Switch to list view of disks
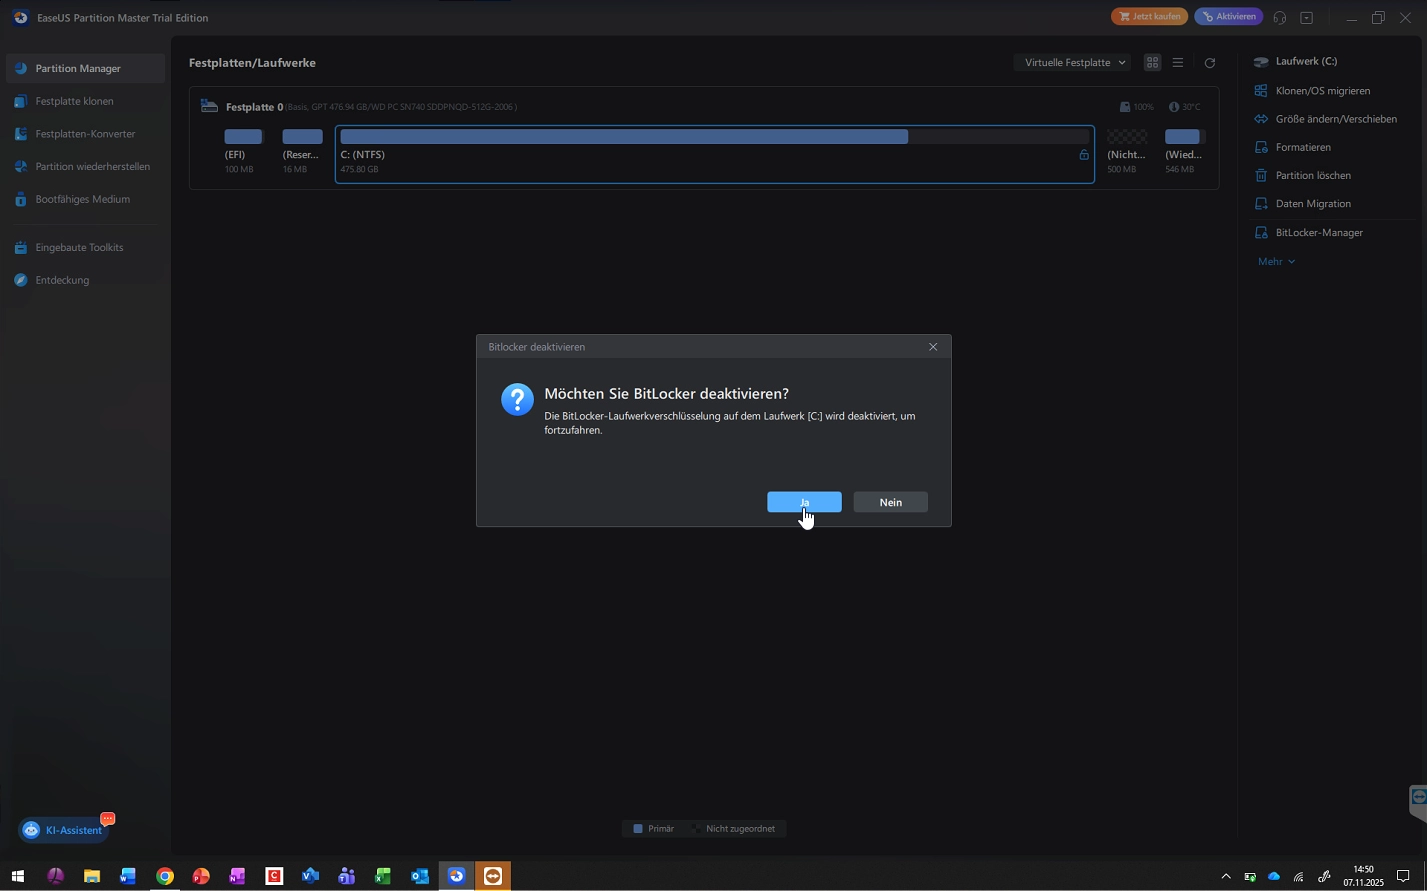 [1178, 63]
